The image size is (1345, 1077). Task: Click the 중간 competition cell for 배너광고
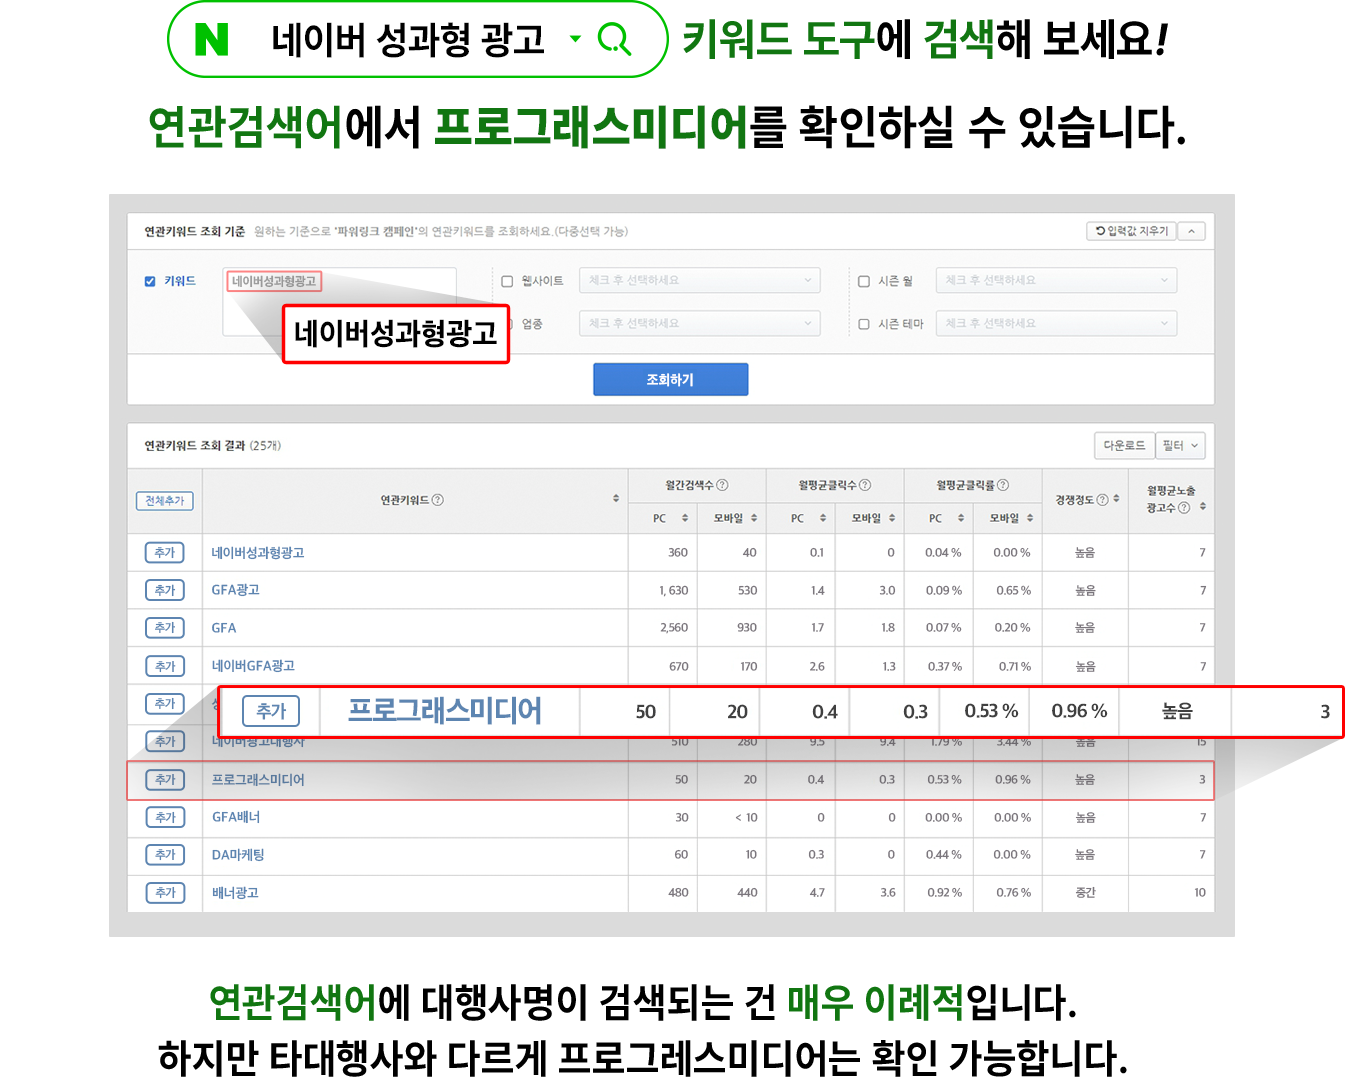click(x=1085, y=893)
